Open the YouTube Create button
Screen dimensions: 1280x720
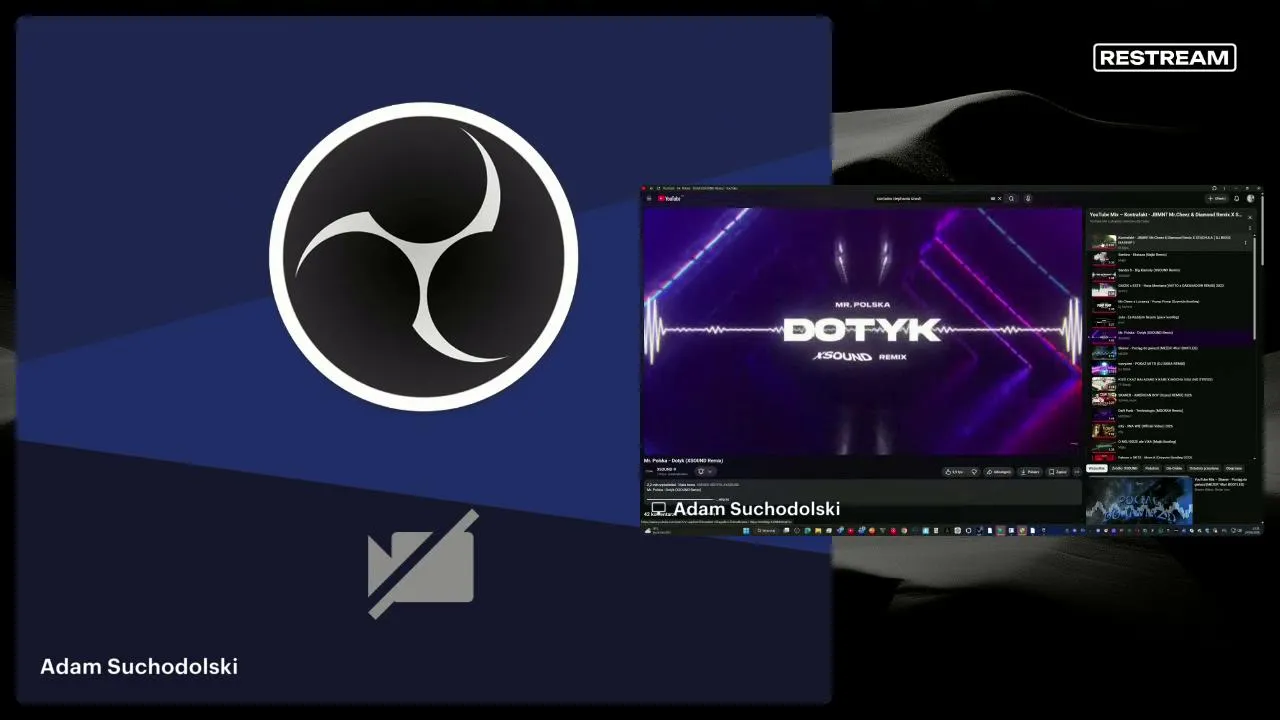pyautogui.click(x=1216, y=198)
